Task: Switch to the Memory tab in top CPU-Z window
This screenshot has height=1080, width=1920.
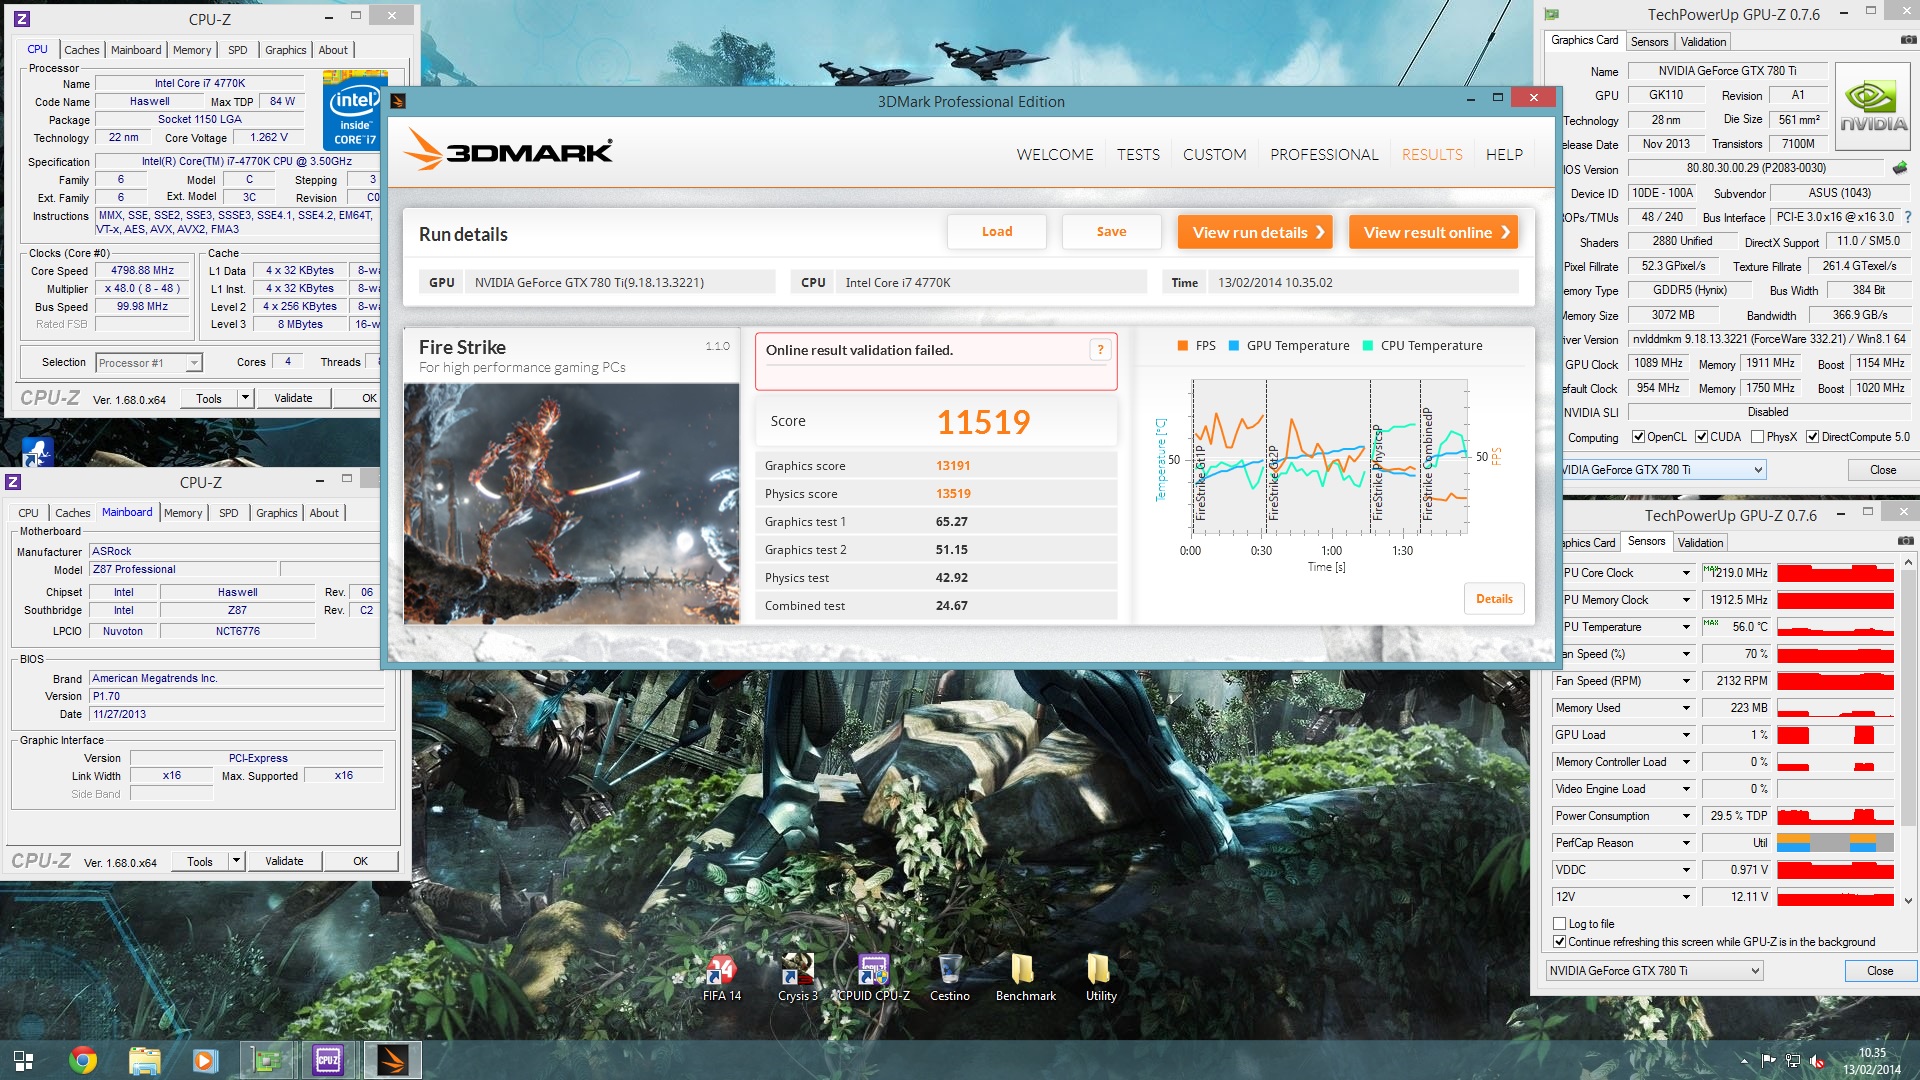Action: pos(192,50)
